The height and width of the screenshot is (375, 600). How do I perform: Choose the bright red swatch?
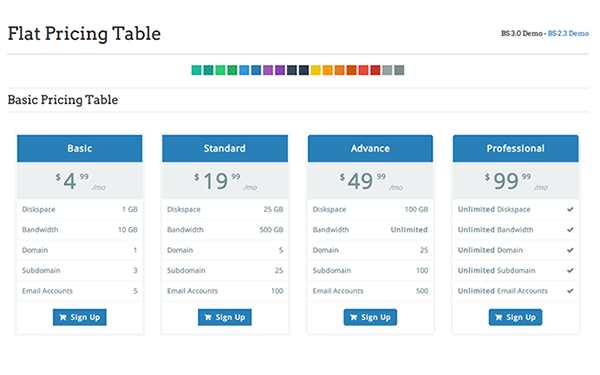[x=363, y=70]
